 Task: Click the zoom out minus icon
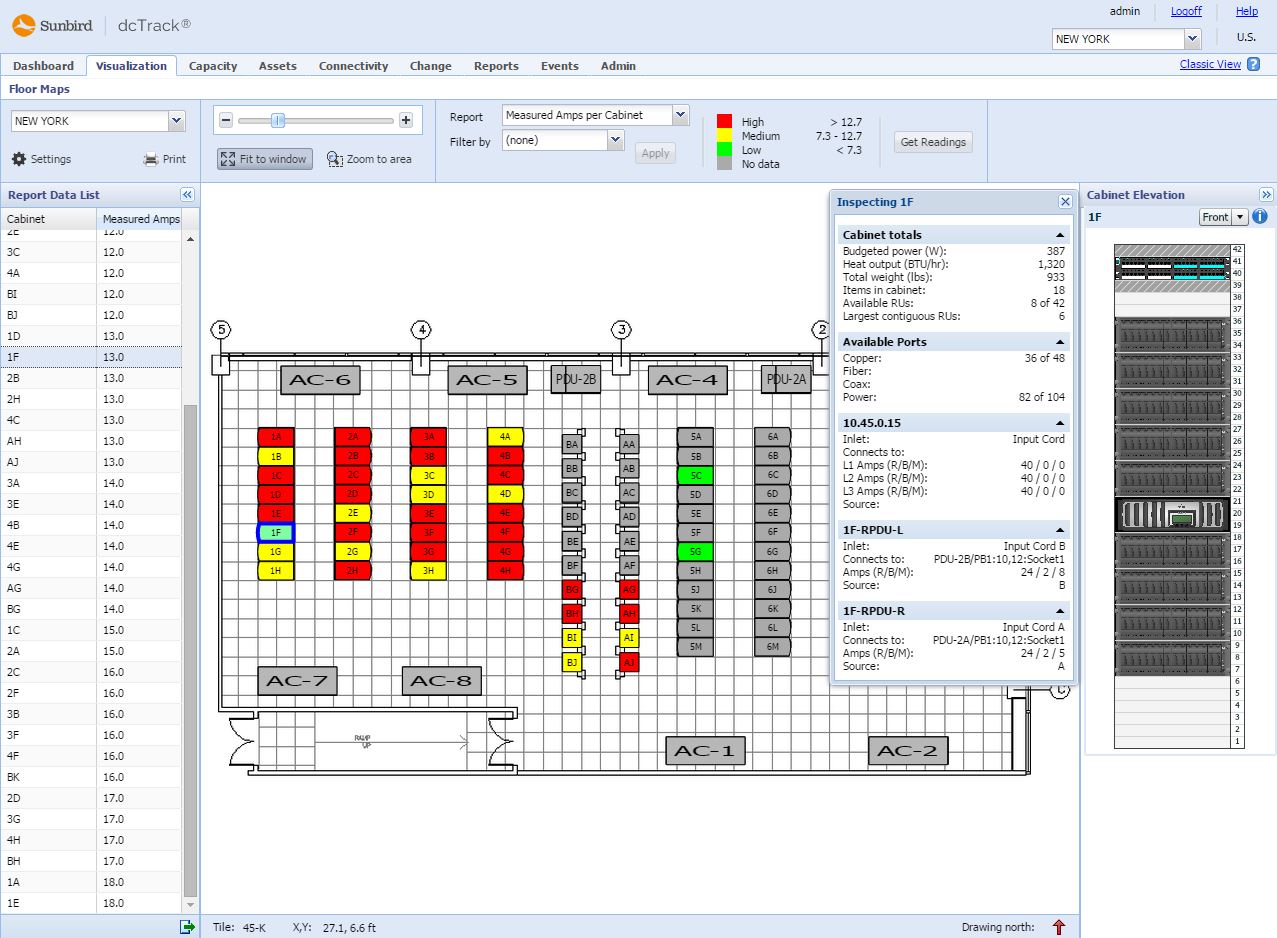click(x=226, y=118)
